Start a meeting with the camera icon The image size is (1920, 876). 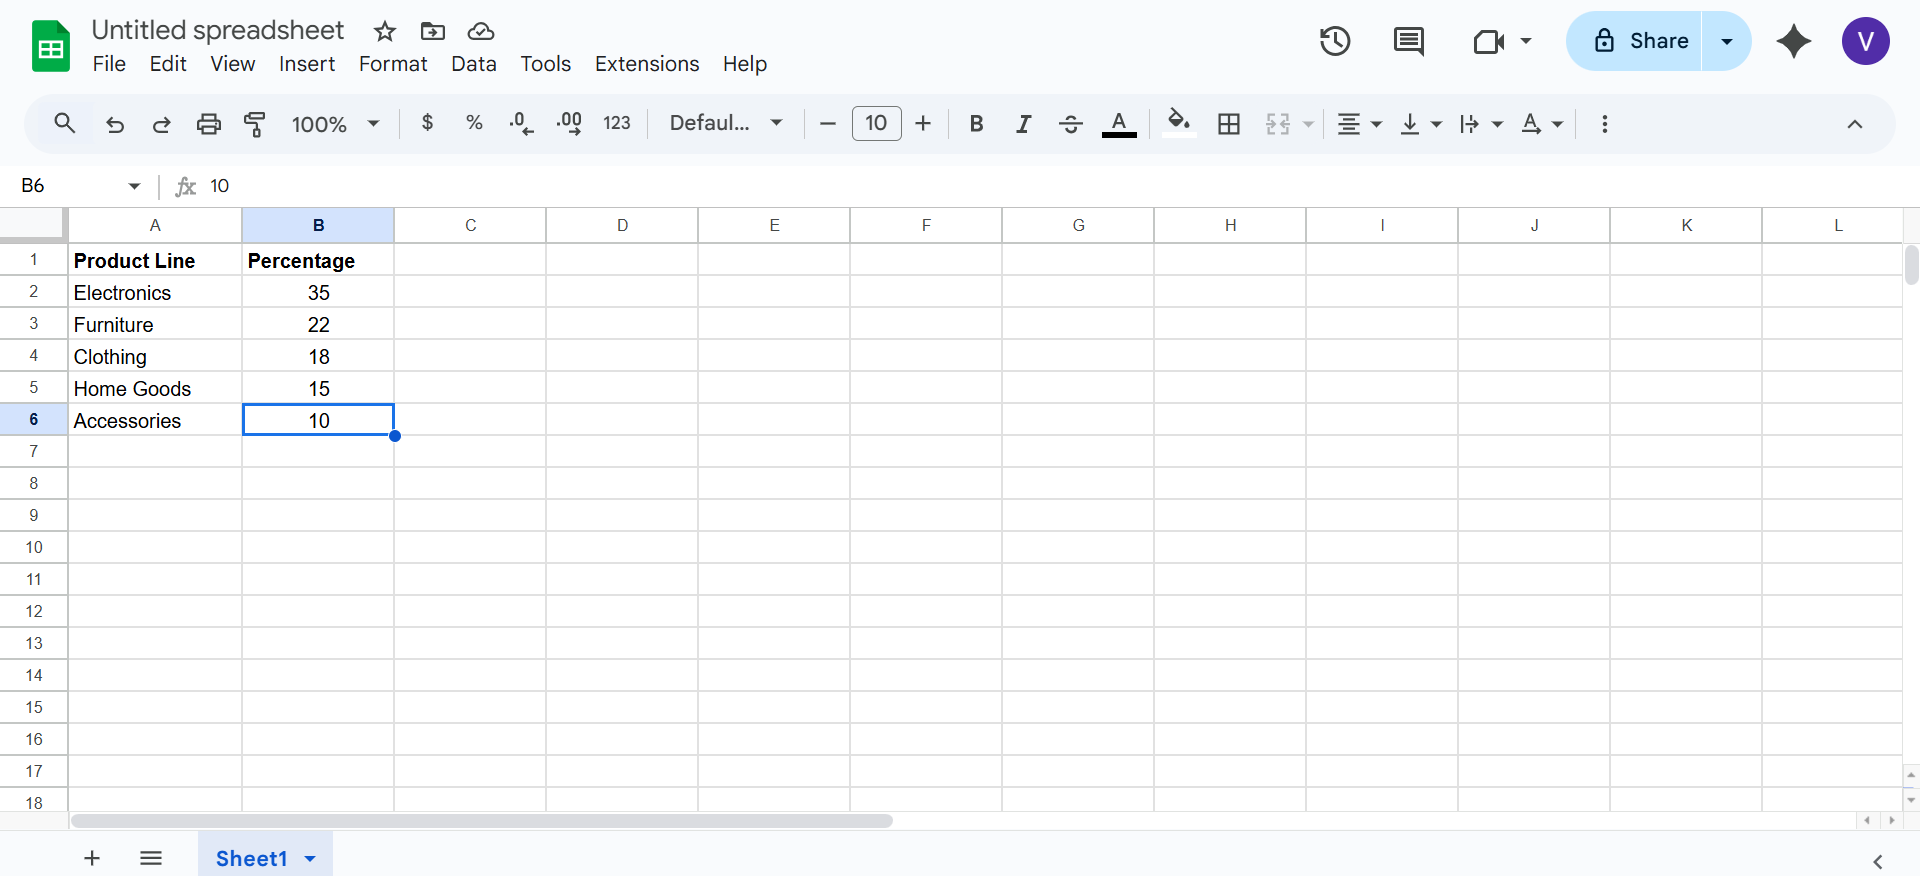click(x=1489, y=41)
